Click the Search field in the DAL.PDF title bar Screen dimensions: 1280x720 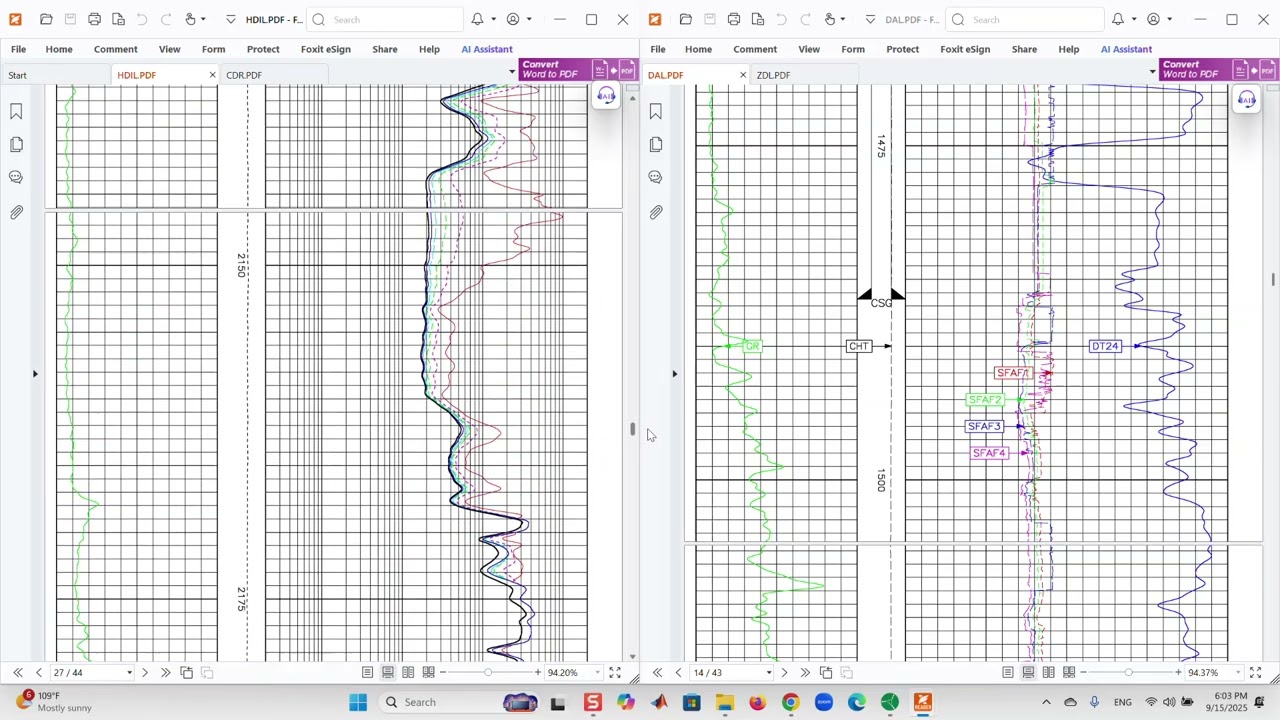point(1025,19)
